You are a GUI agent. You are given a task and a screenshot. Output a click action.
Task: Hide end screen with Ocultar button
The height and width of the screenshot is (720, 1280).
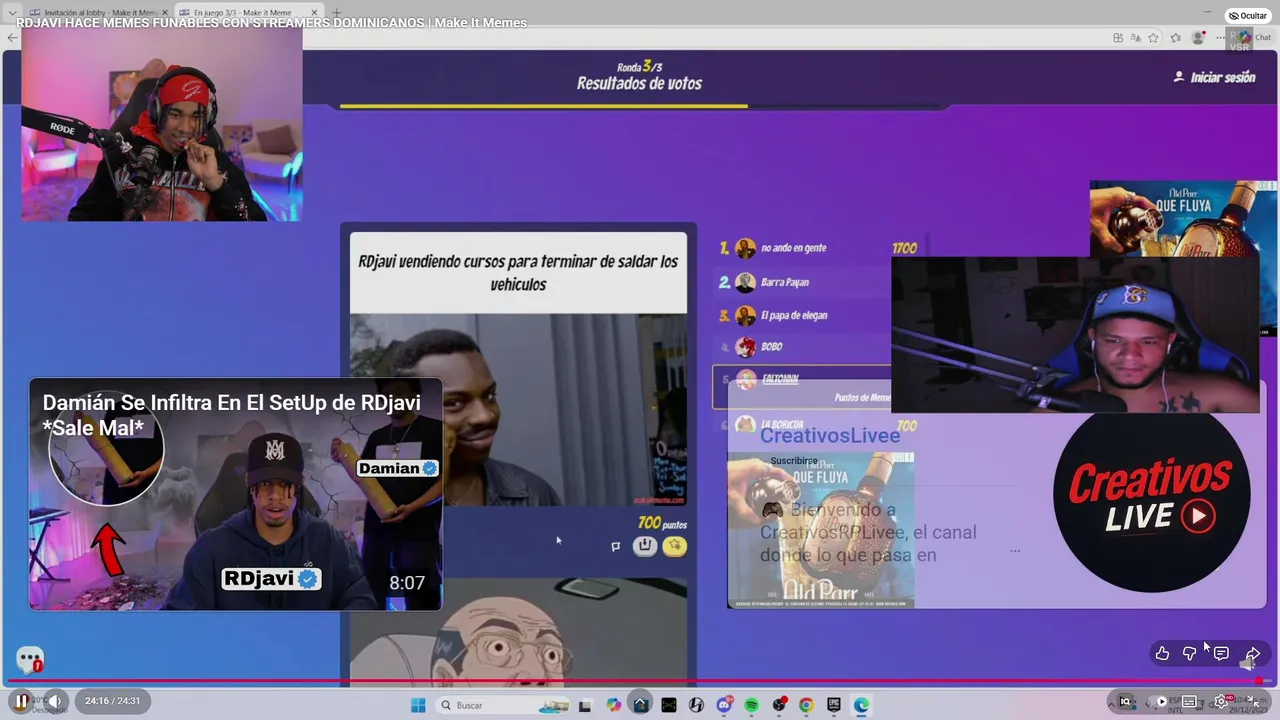click(1248, 16)
